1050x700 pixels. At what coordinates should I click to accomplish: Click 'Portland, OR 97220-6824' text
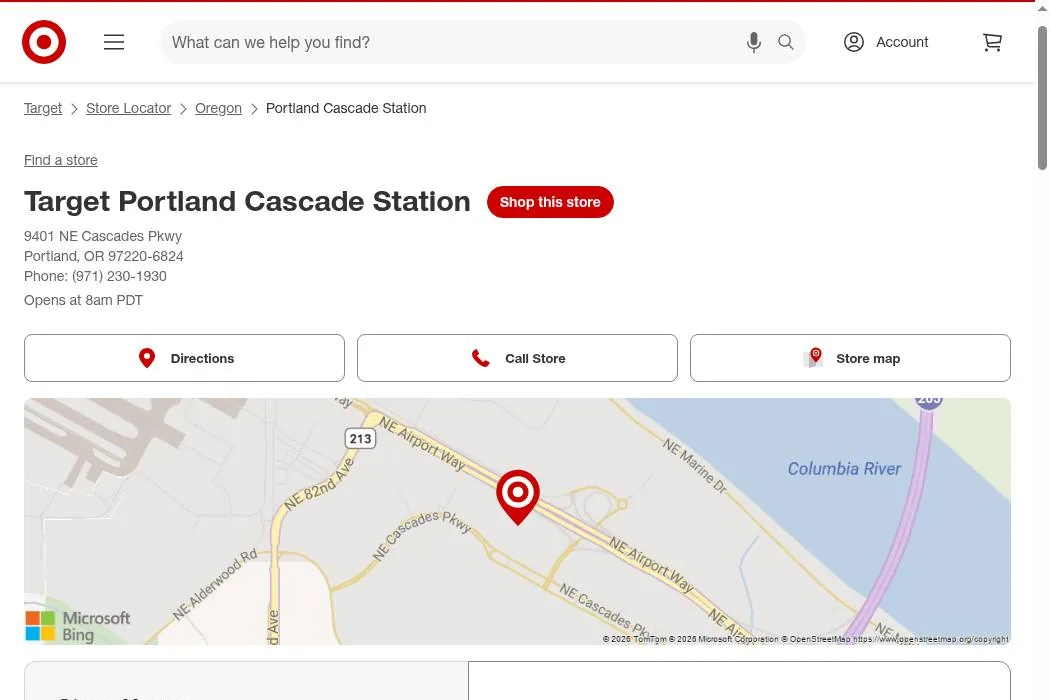(x=104, y=256)
